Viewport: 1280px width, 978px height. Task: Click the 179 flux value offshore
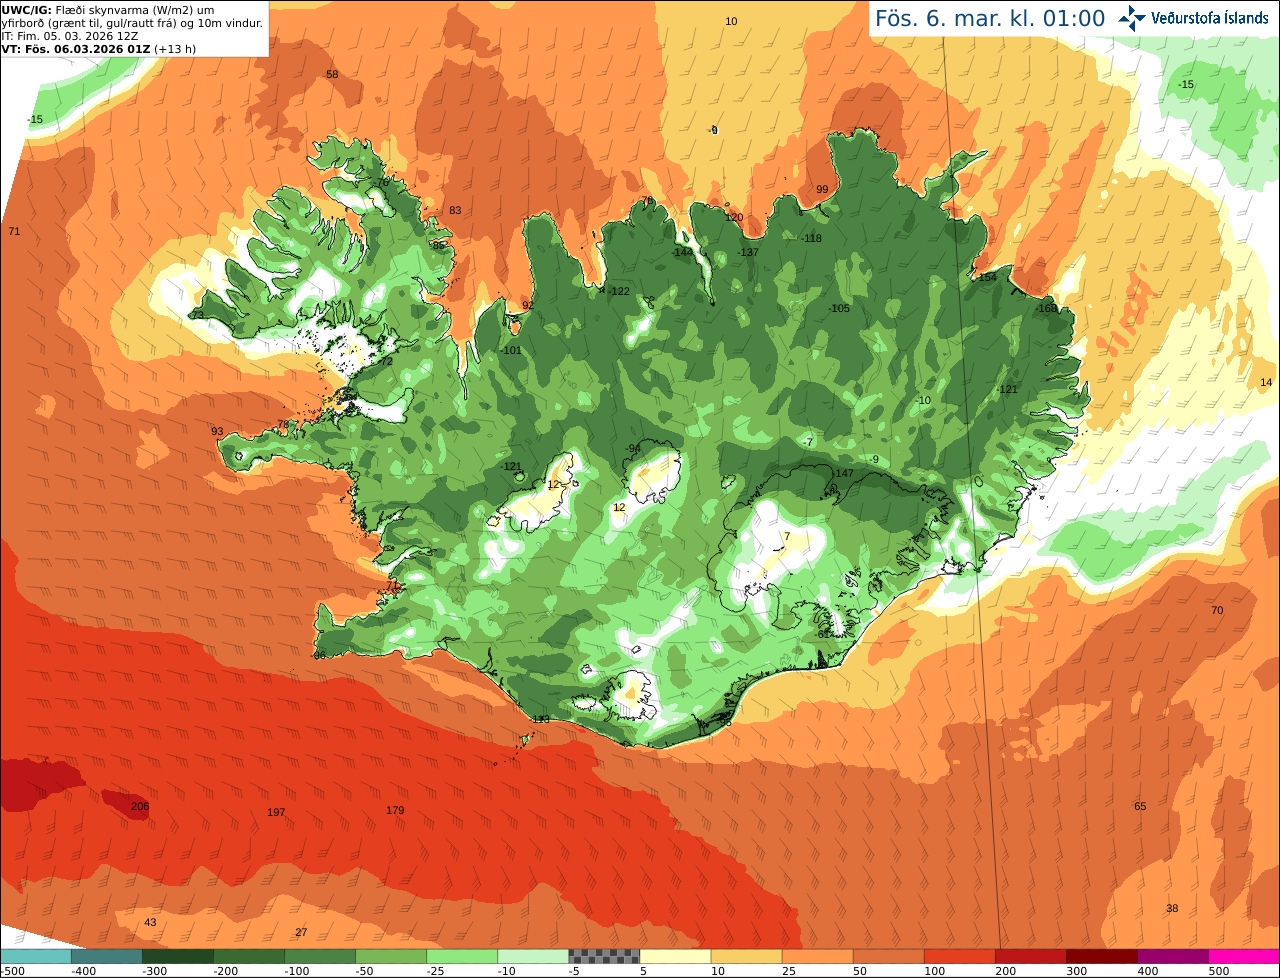[395, 810]
